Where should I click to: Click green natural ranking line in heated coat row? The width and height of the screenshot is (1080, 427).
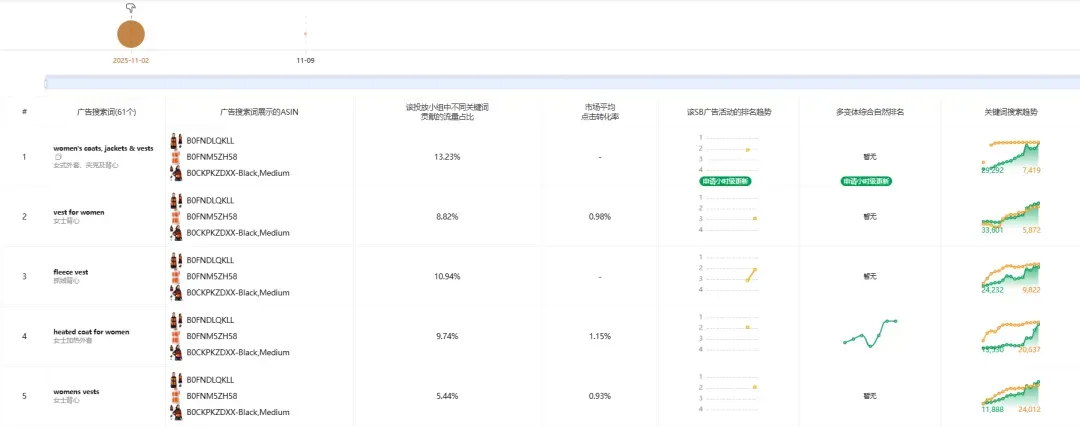pos(870,332)
